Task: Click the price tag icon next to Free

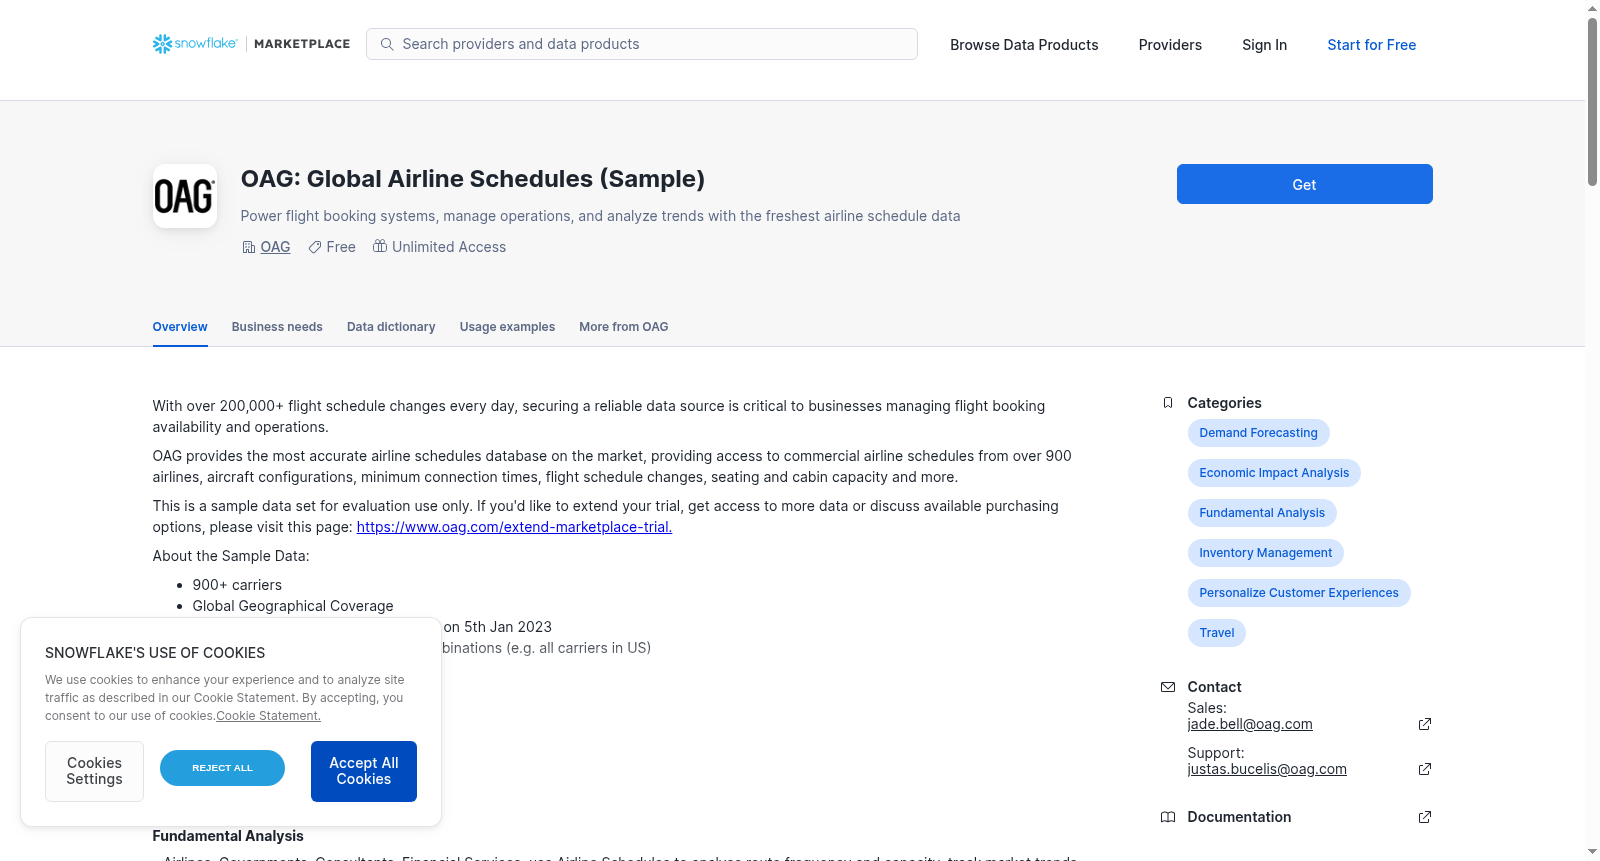Action: click(315, 247)
